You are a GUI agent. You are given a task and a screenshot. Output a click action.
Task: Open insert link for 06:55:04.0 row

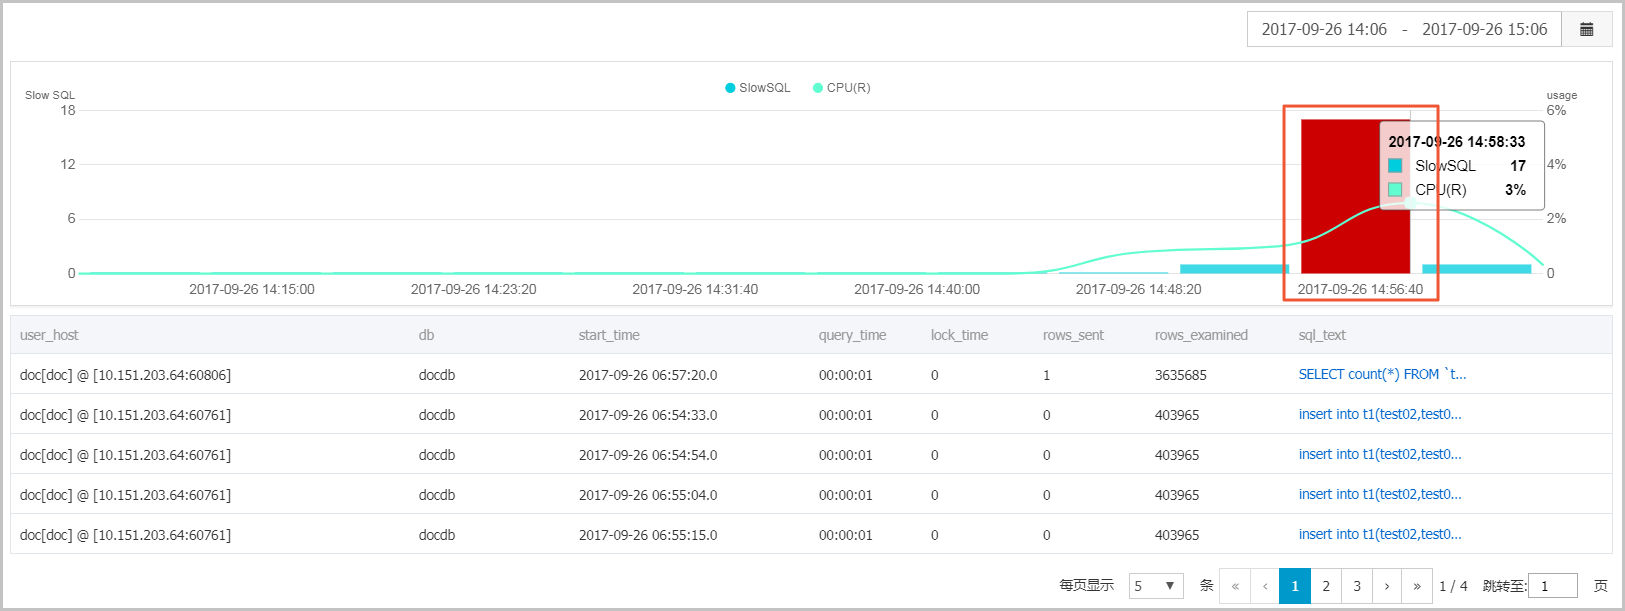pyautogui.click(x=1380, y=494)
